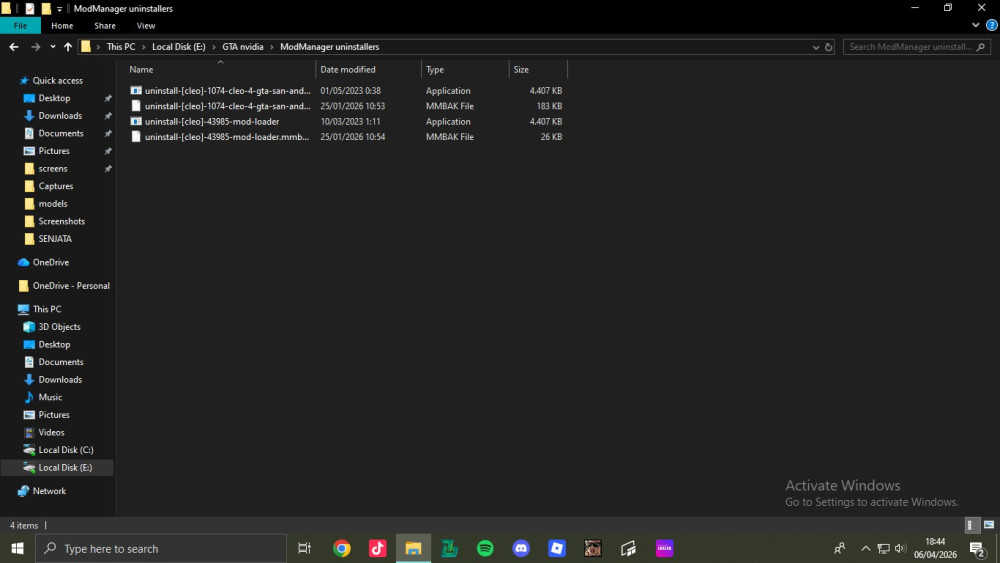Select cleo-4-gta-san-and Application file

(x=346, y=91)
